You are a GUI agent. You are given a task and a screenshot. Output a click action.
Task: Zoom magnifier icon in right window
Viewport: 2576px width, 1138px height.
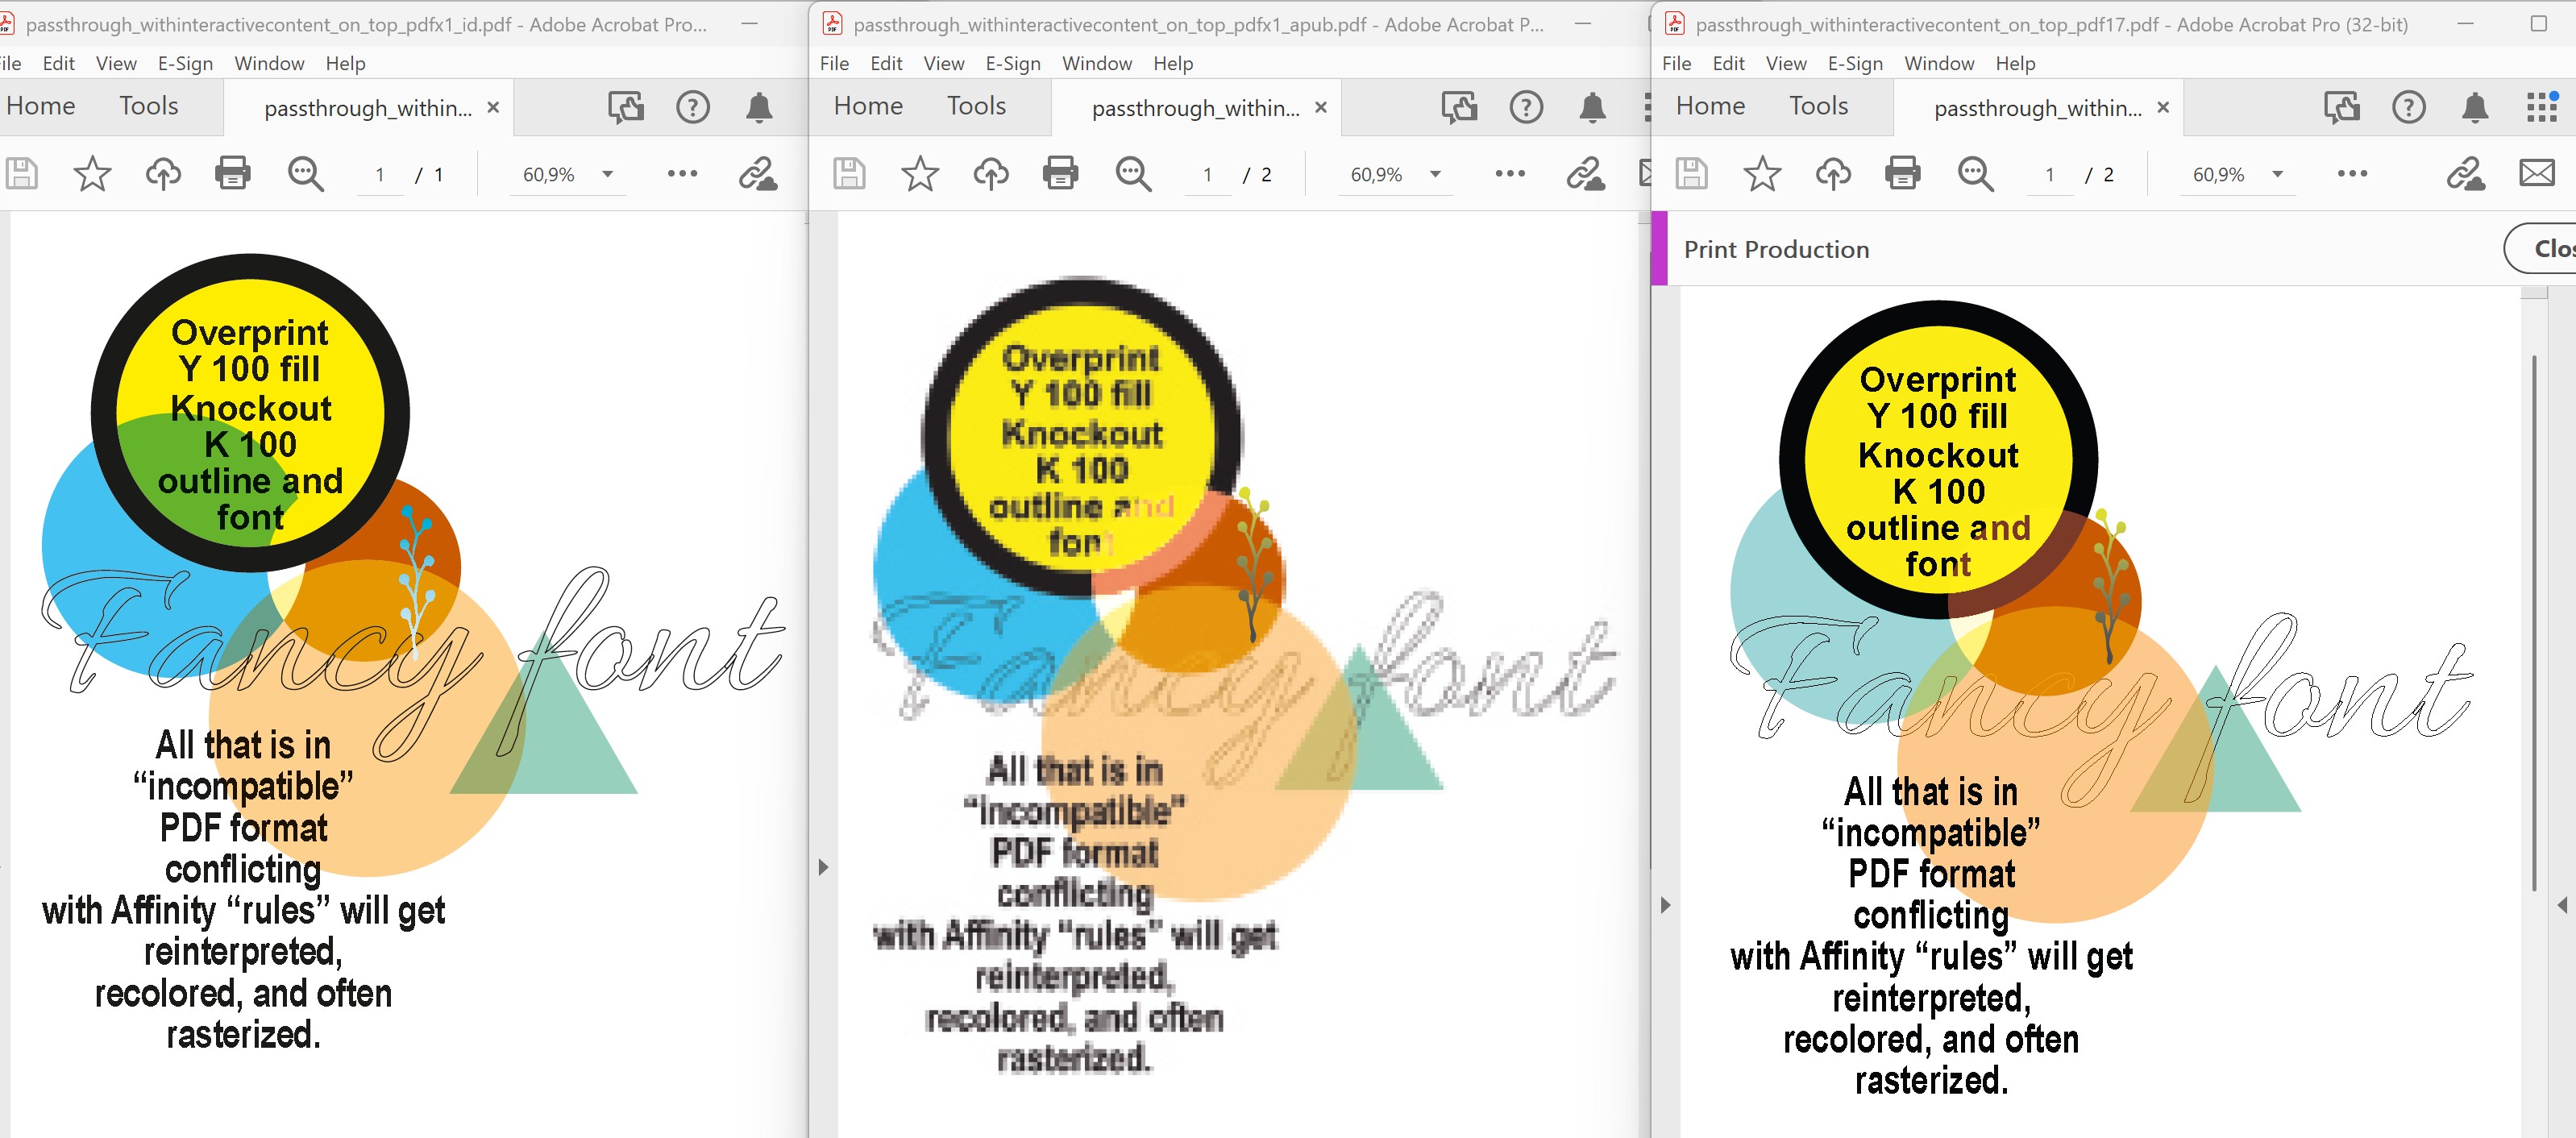click(1975, 174)
